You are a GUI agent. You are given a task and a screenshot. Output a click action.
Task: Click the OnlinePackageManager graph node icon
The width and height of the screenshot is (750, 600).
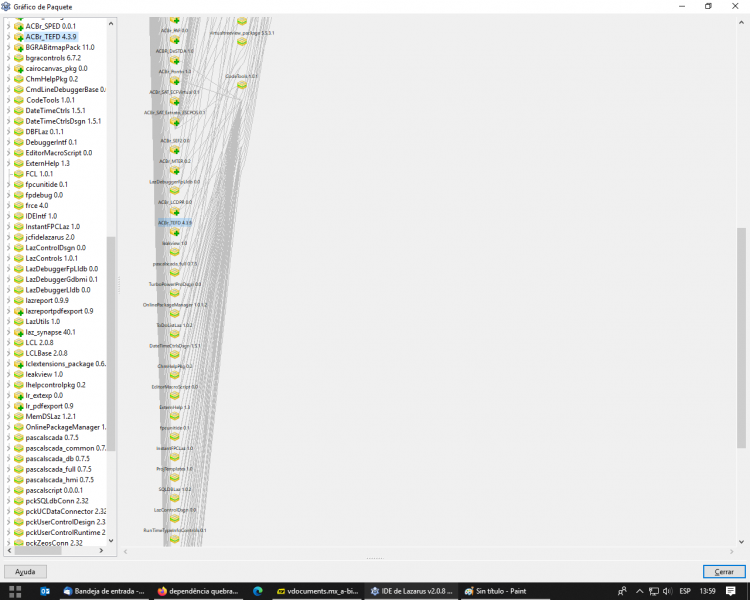[175, 314]
